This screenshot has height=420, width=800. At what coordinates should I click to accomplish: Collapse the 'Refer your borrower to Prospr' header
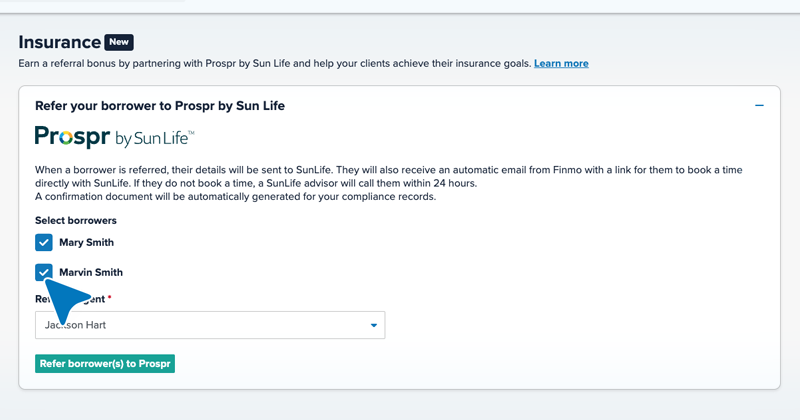[160, 106]
